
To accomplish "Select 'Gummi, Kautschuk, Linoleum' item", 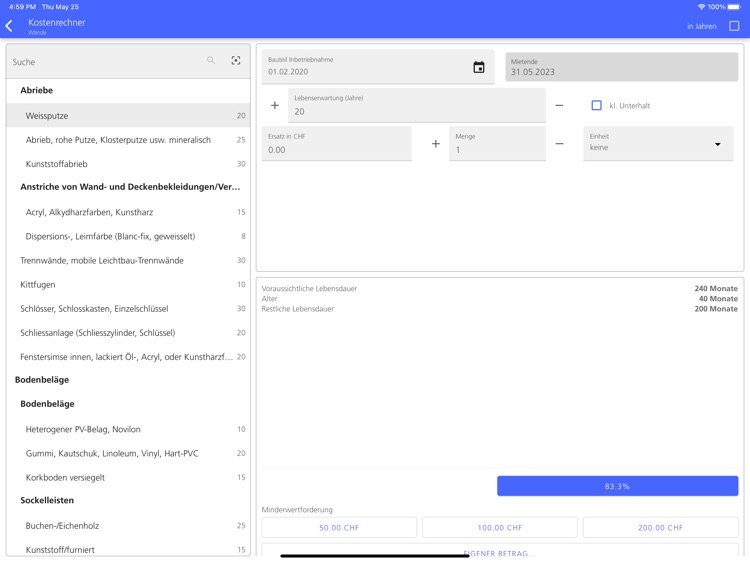I will [x=128, y=453].
